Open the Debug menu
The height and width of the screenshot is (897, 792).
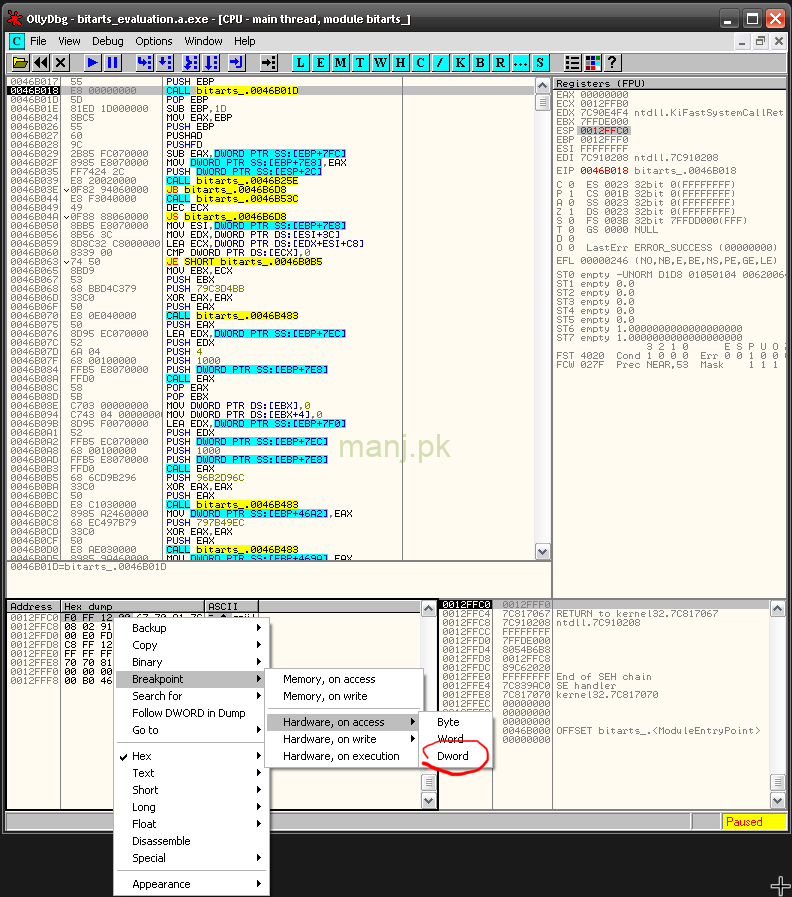tap(108, 41)
